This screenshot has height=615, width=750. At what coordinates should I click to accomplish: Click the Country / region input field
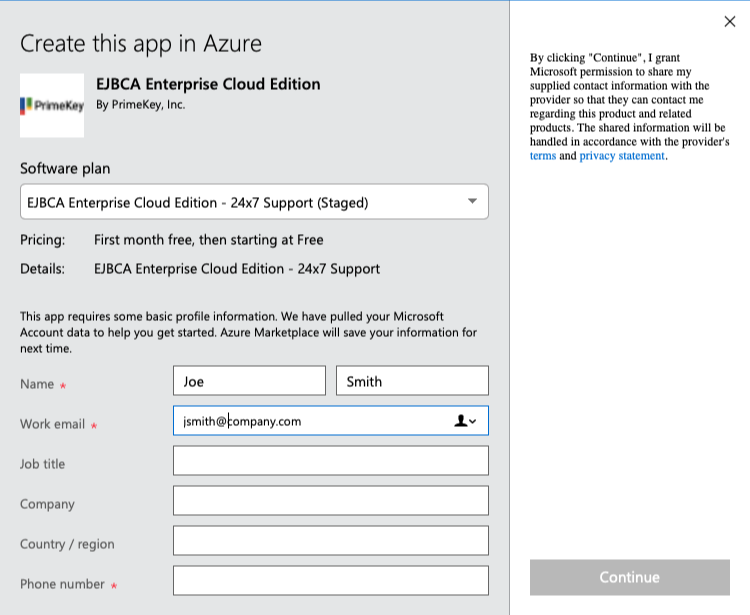click(x=330, y=541)
